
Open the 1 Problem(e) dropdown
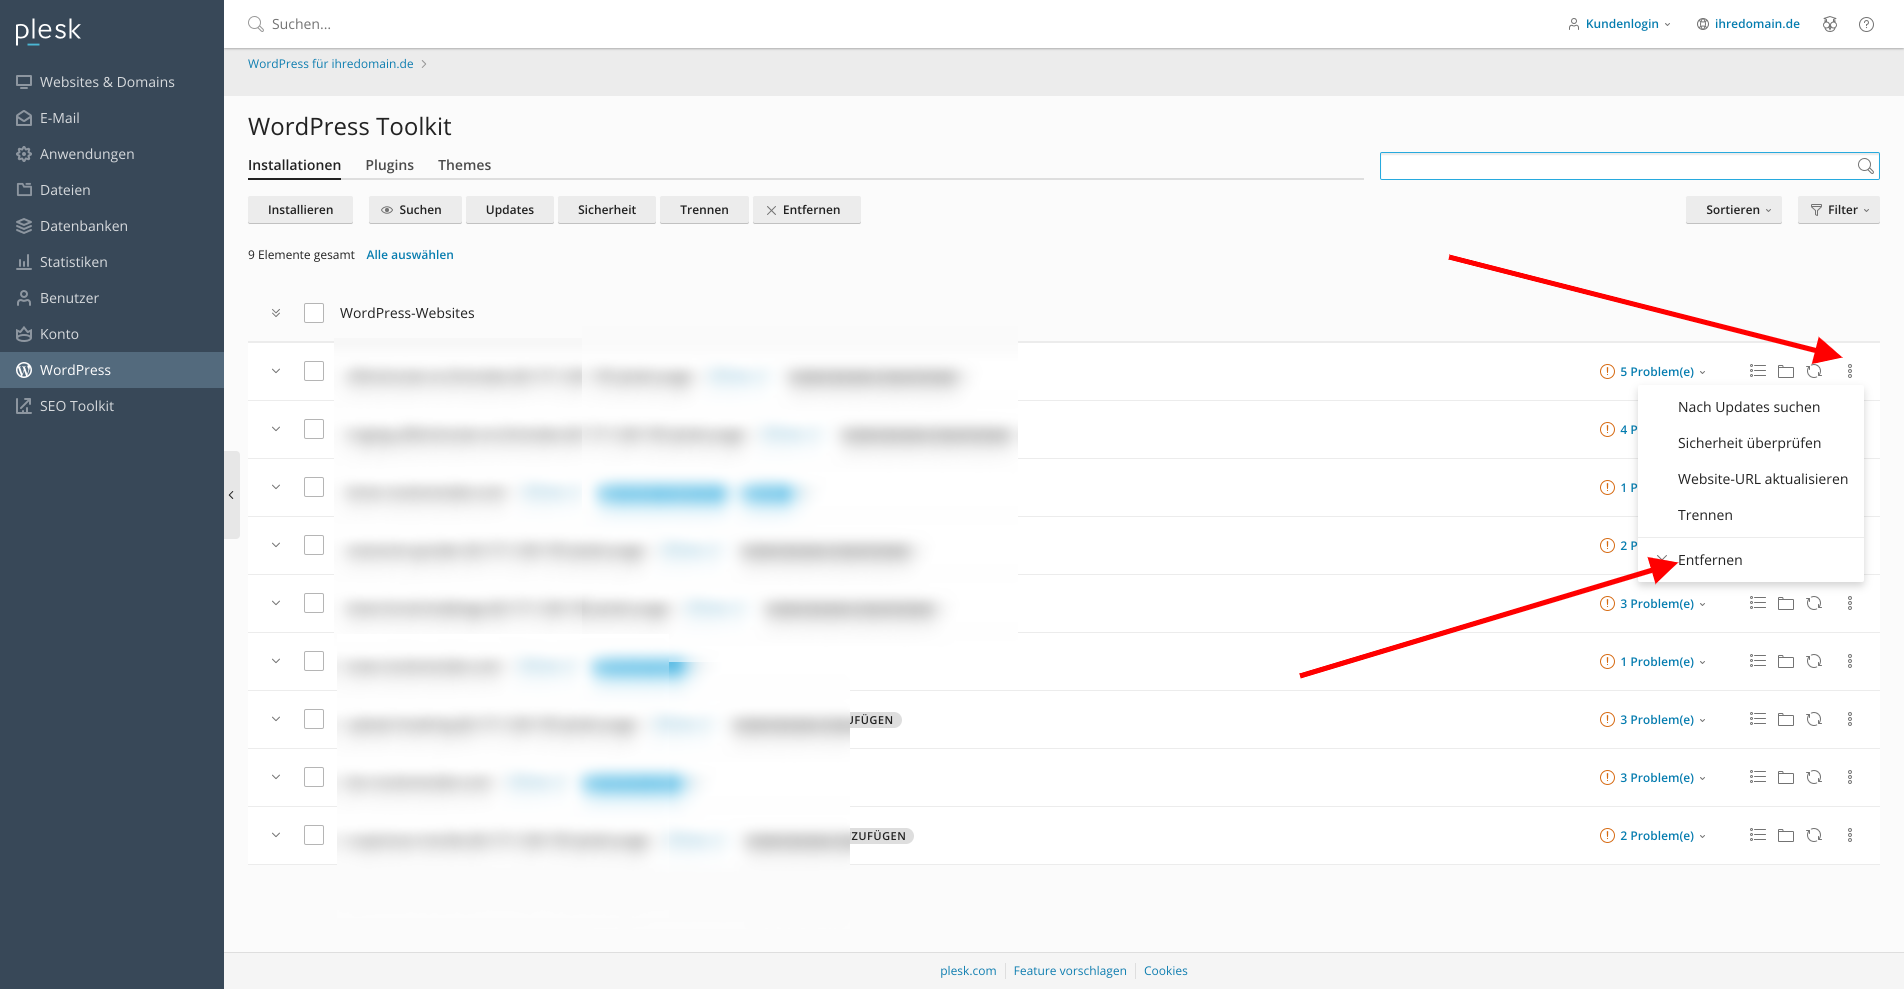pyautogui.click(x=1653, y=662)
